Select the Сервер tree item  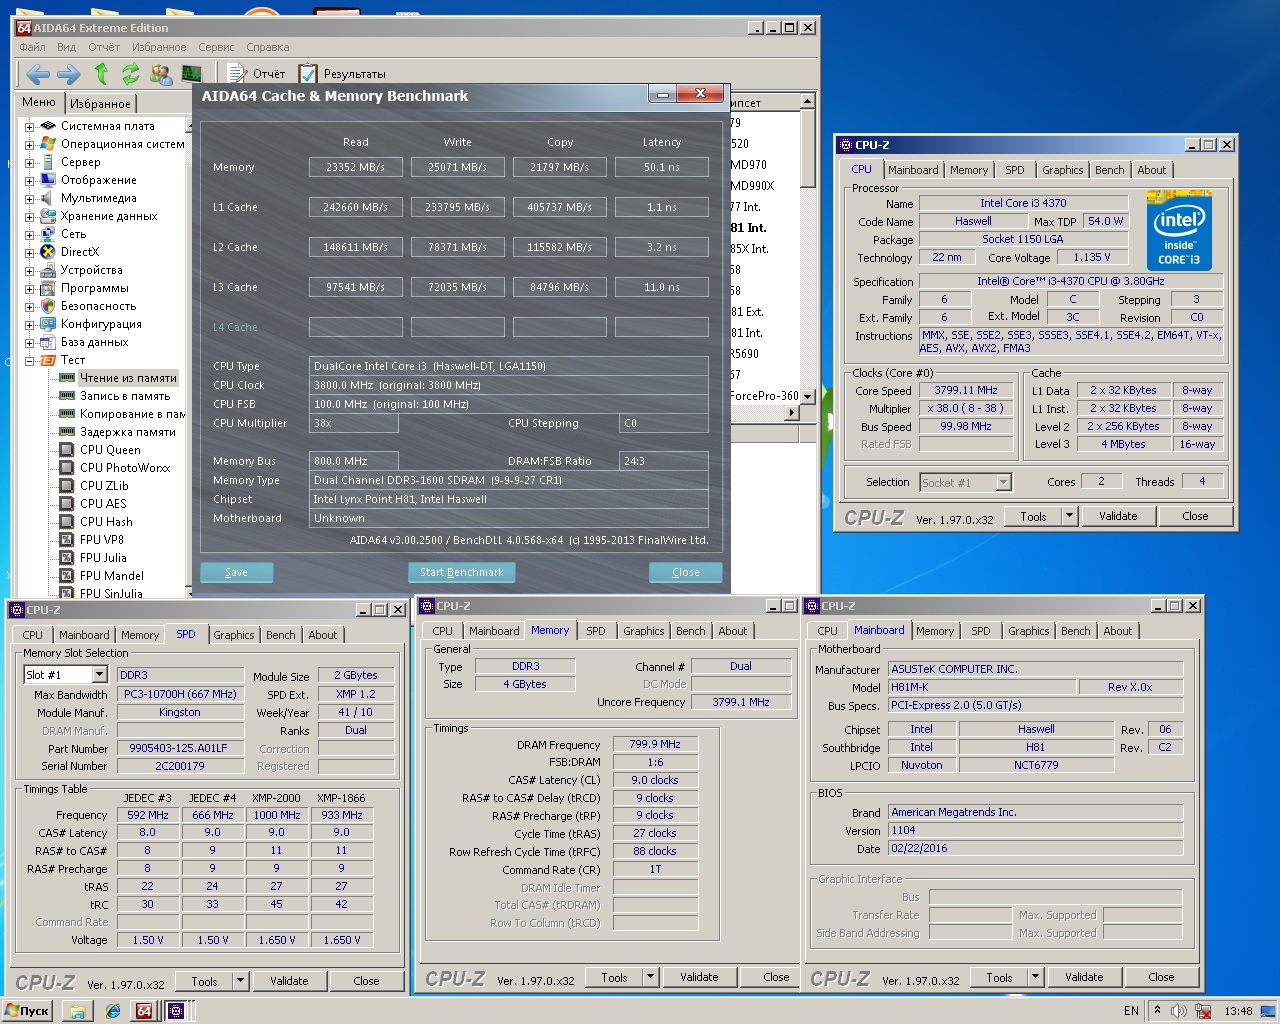point(80,162)
